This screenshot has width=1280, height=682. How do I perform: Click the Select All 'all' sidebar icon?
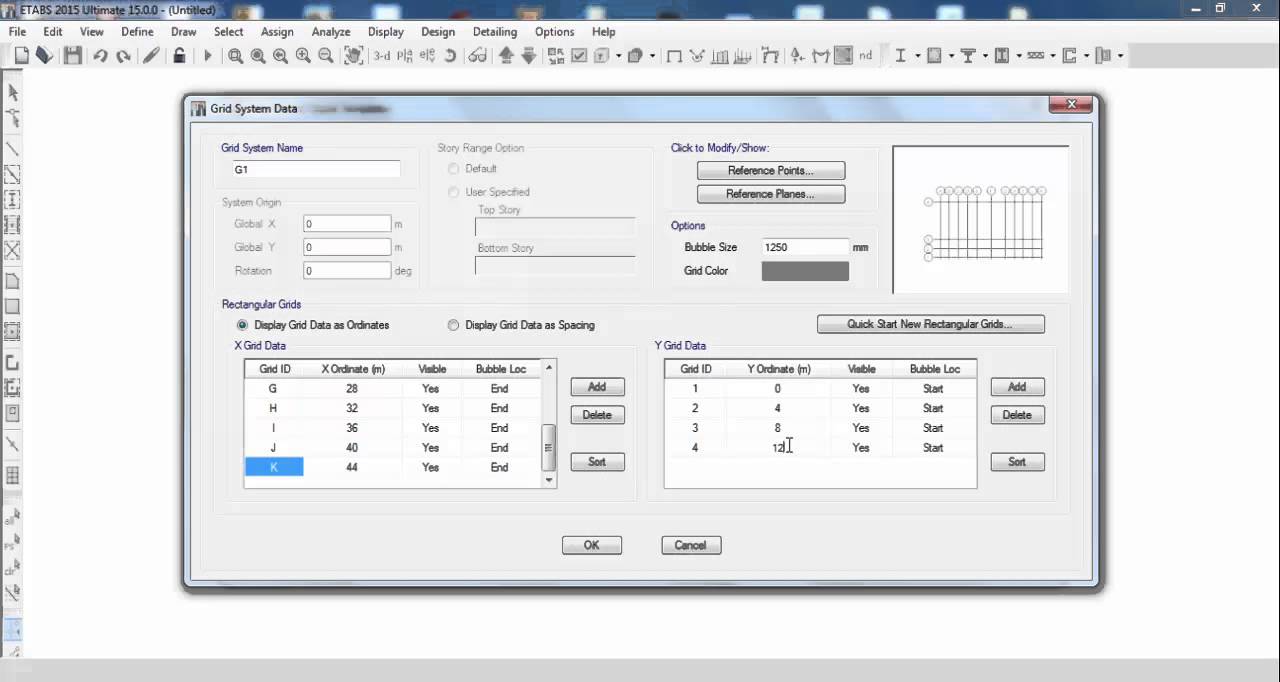13,518
